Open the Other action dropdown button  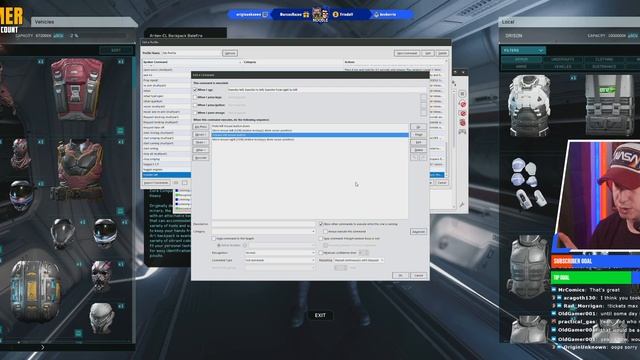[x=200, y=150]
